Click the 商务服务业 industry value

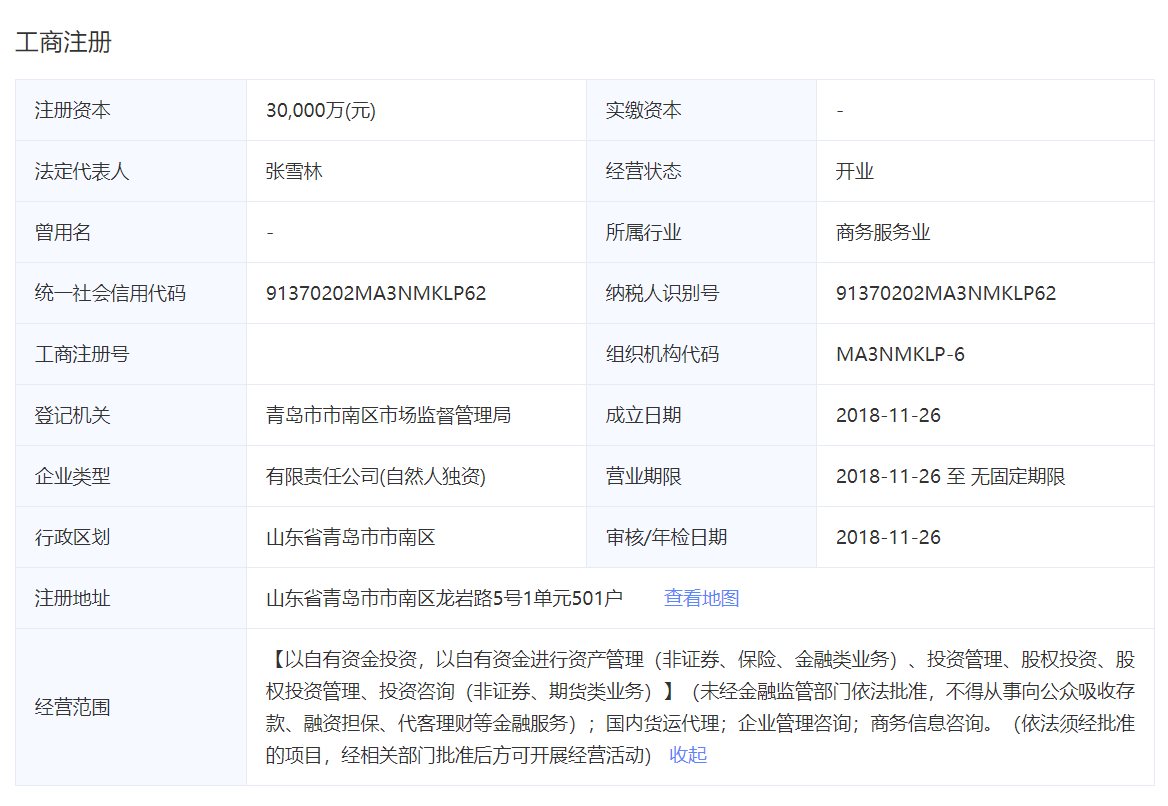click(882, 233)
